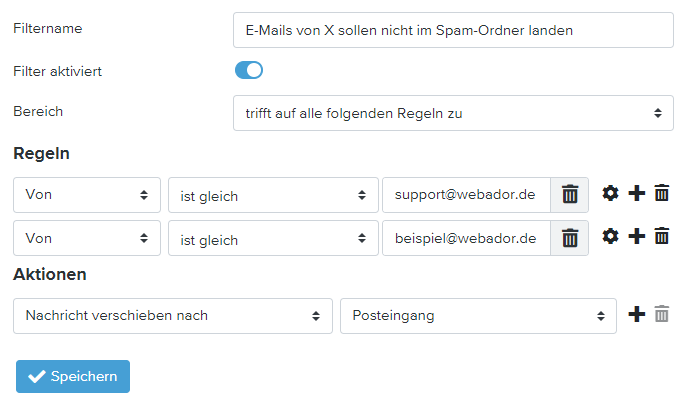685x409 pixels.
Task: Click the greyed trash icon in Aktionen row
Action: [661, 315]
